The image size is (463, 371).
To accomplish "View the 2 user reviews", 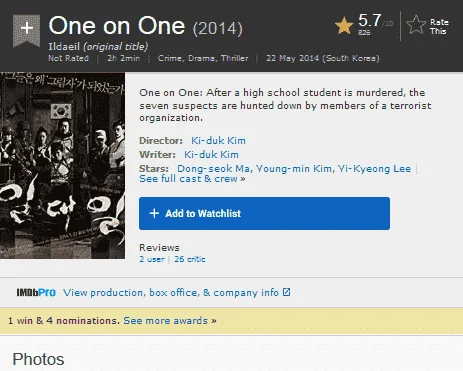I will 152,259.
